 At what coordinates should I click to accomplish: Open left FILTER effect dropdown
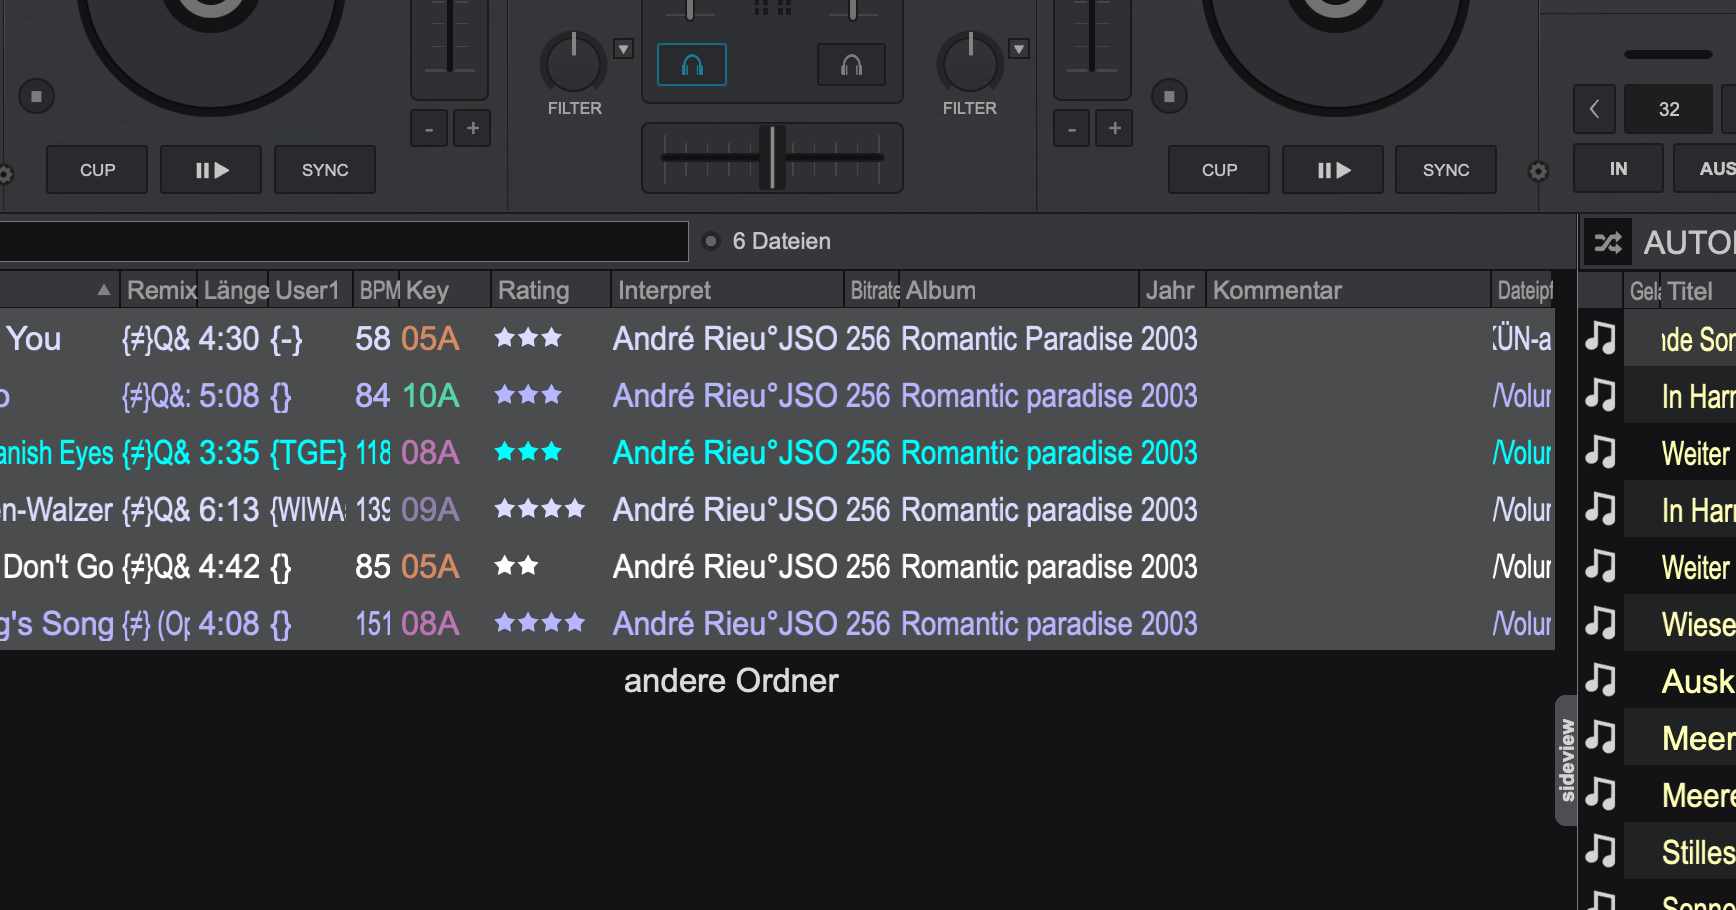[x=623, y=49]
